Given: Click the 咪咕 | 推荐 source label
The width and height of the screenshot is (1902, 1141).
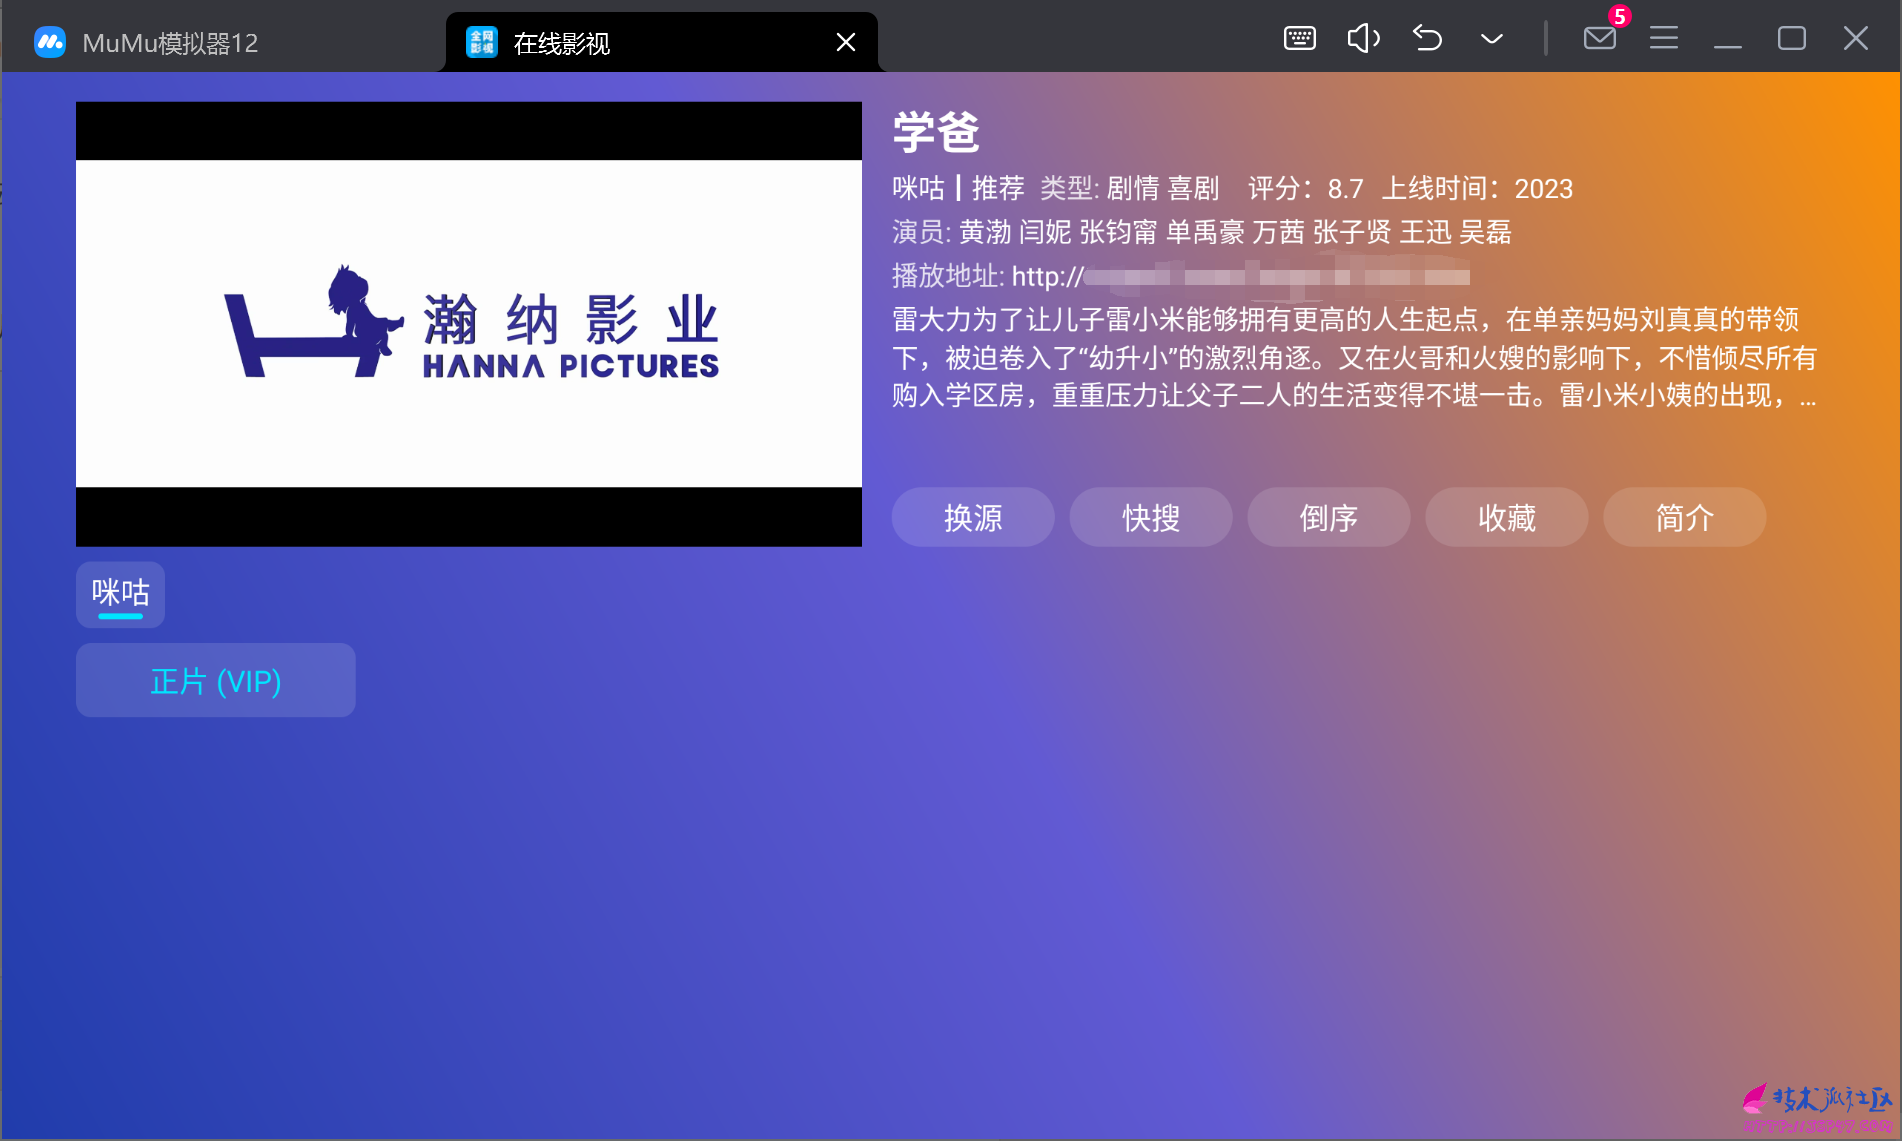Looking at the screenshot, I should point(958,188).
